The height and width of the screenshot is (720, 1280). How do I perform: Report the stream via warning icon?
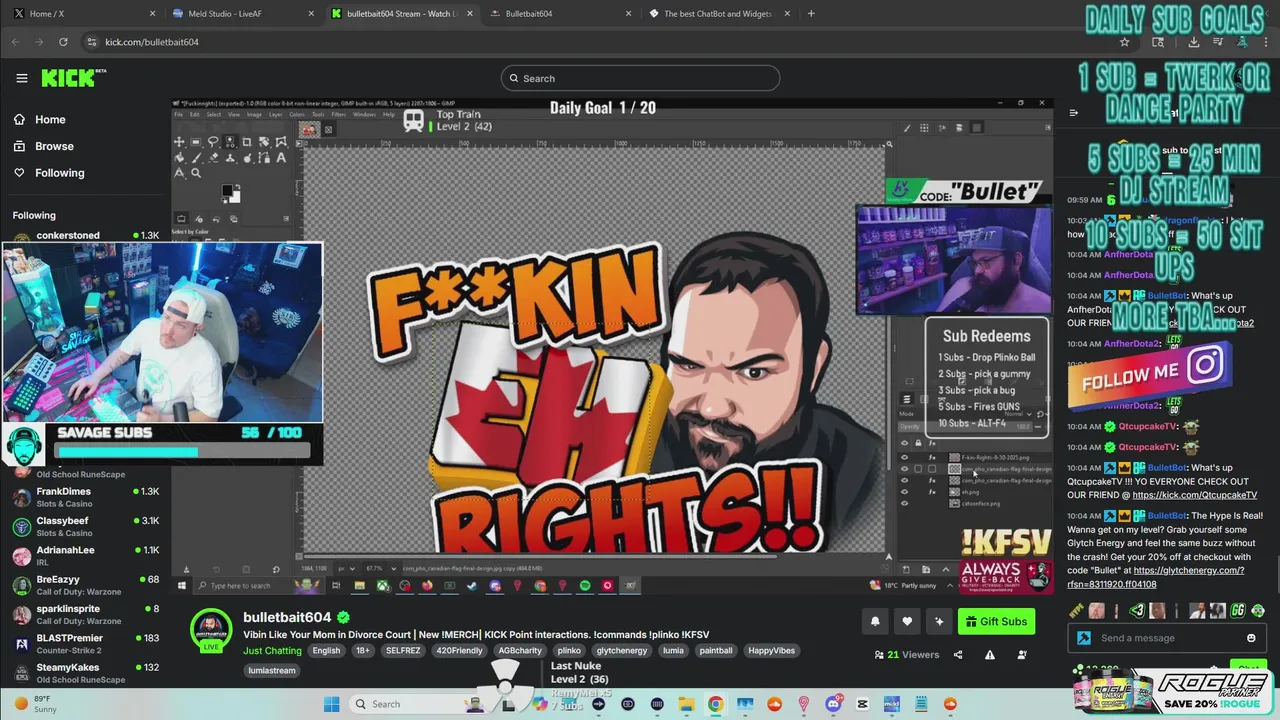[990, 655]
